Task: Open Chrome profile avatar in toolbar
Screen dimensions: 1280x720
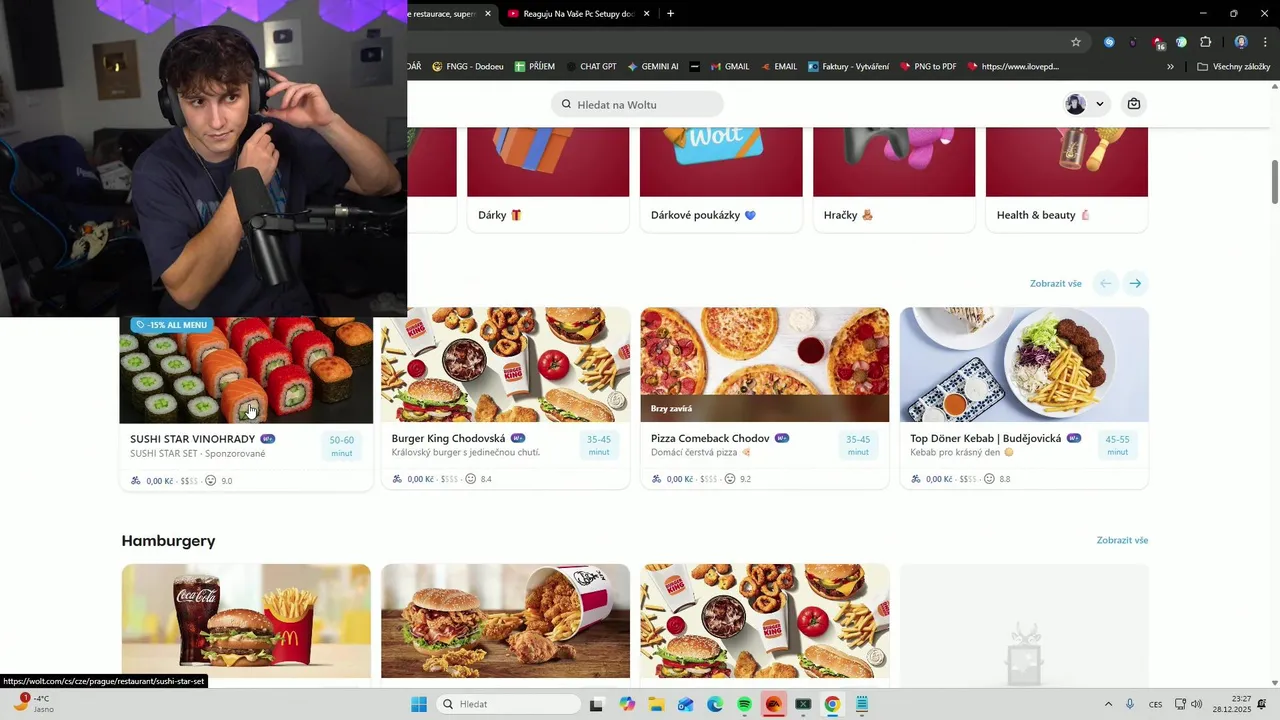Action: [x=1241, y=42]
